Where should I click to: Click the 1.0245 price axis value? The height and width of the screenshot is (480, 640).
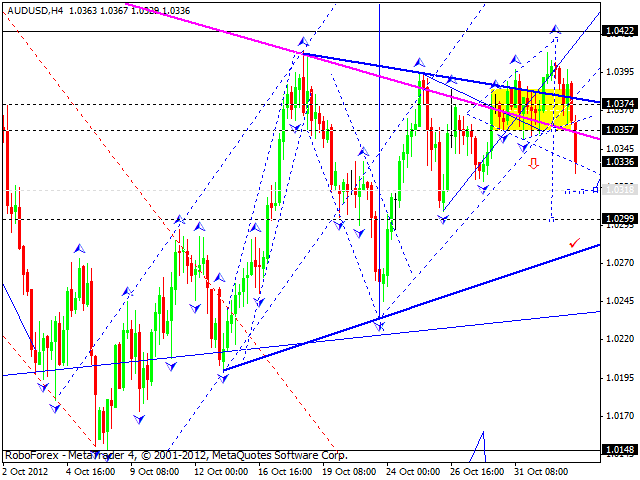[620, 301]
